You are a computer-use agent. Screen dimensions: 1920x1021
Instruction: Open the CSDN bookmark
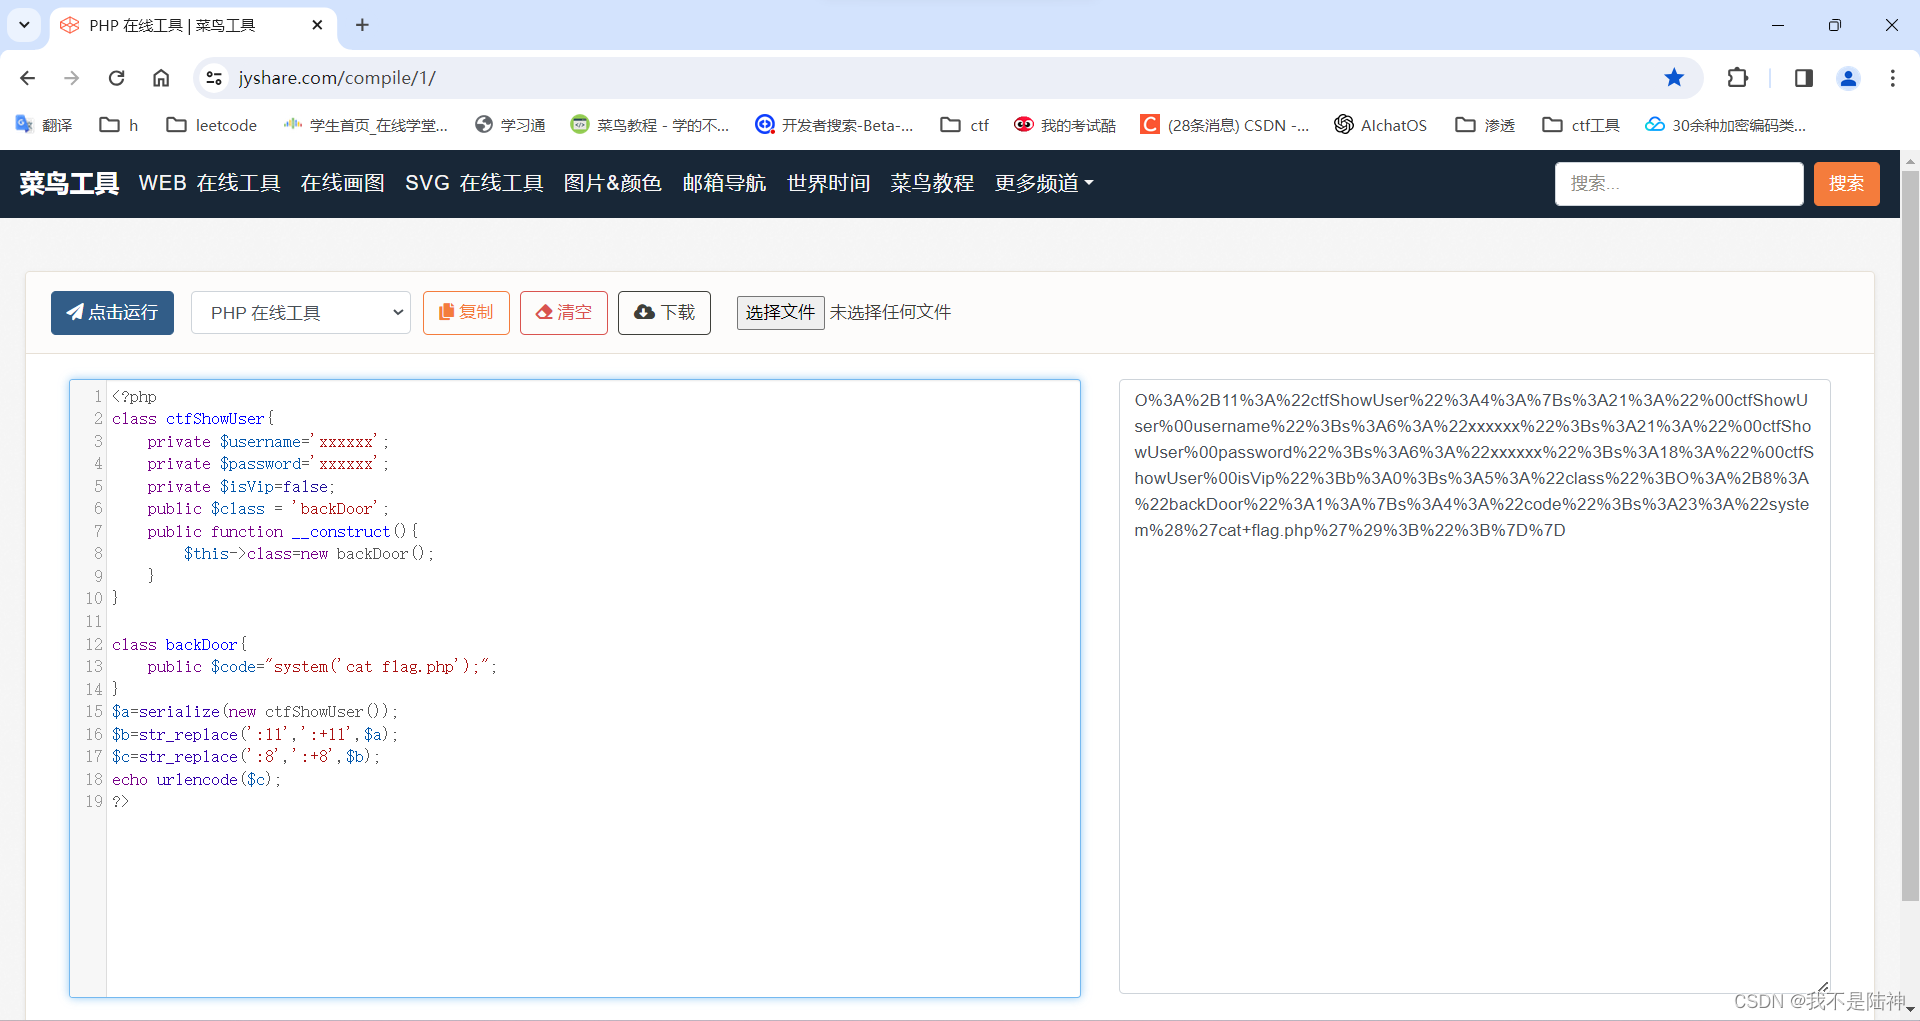click(1224, 125)
